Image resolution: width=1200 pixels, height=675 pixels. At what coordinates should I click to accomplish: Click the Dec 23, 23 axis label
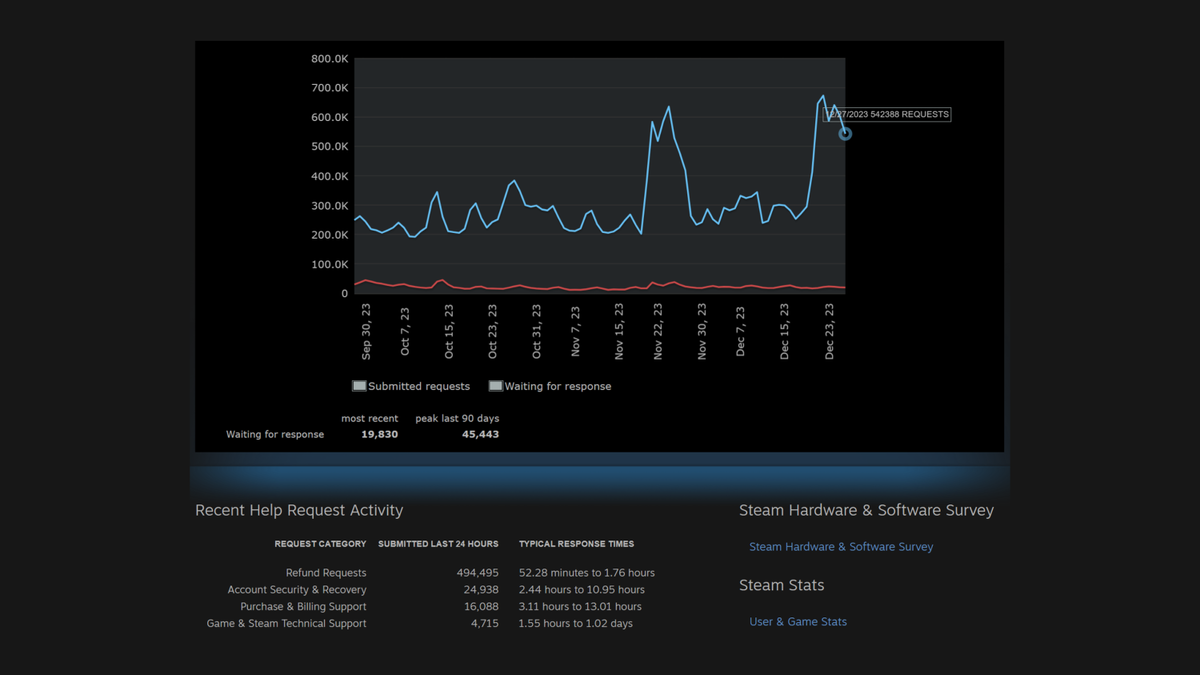[x=829, y=331]
